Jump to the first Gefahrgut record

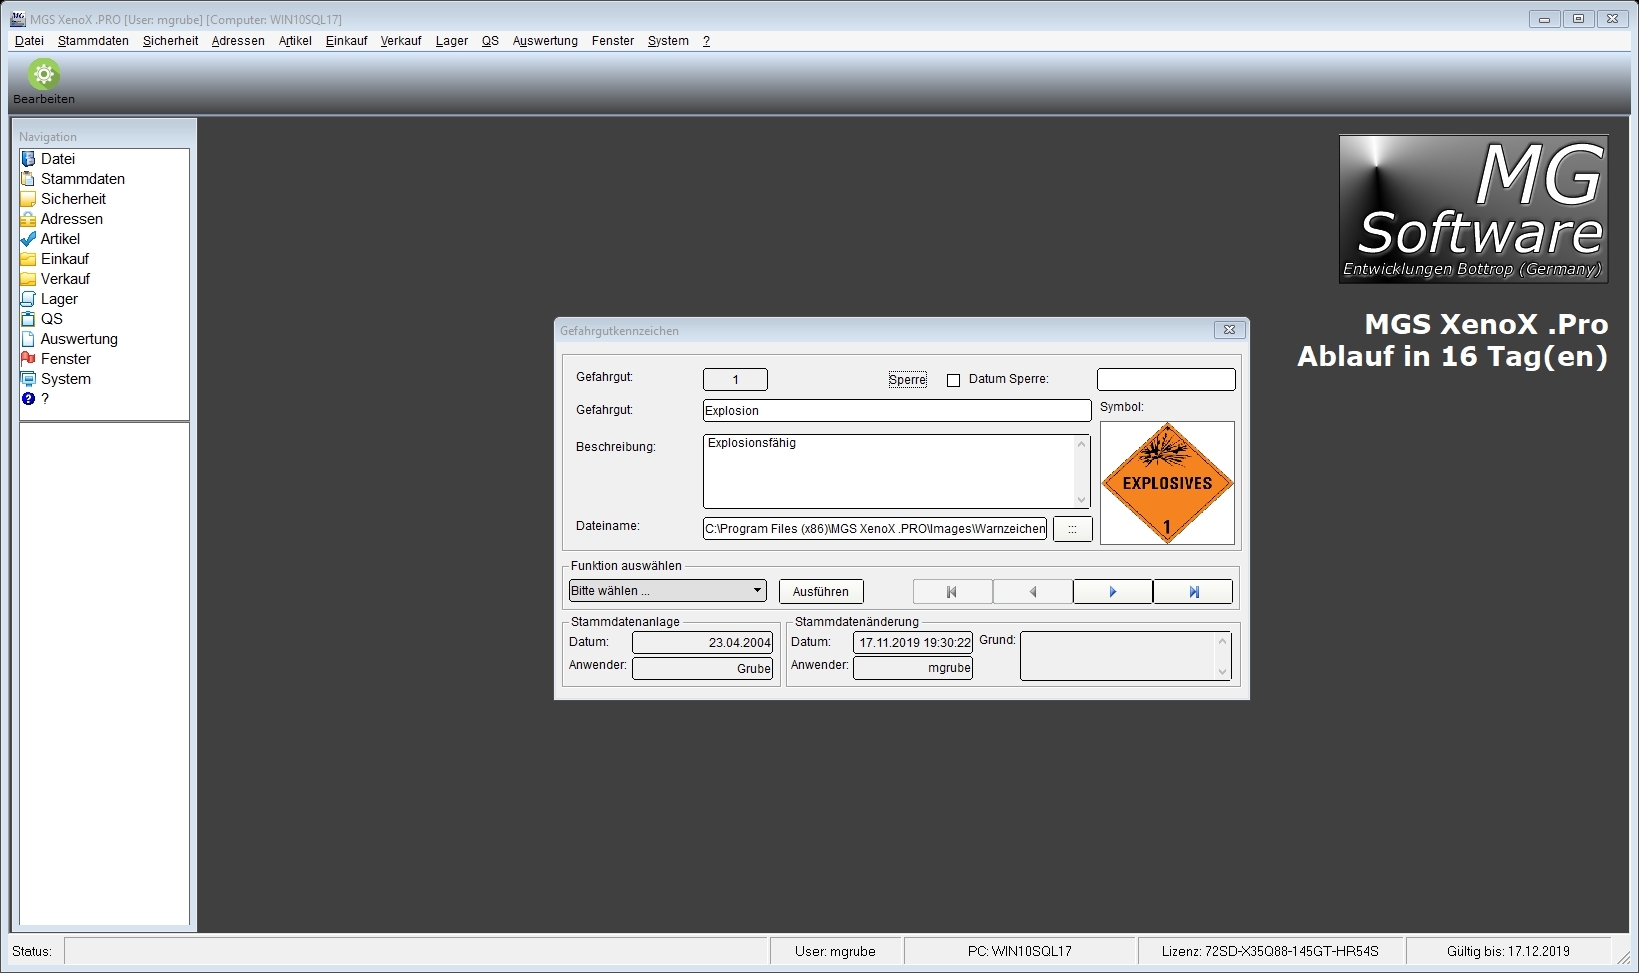[953, 592]
